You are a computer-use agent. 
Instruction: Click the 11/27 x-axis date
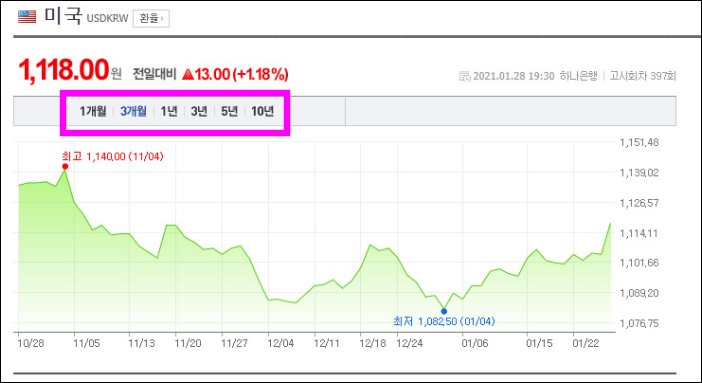point(234,343)
